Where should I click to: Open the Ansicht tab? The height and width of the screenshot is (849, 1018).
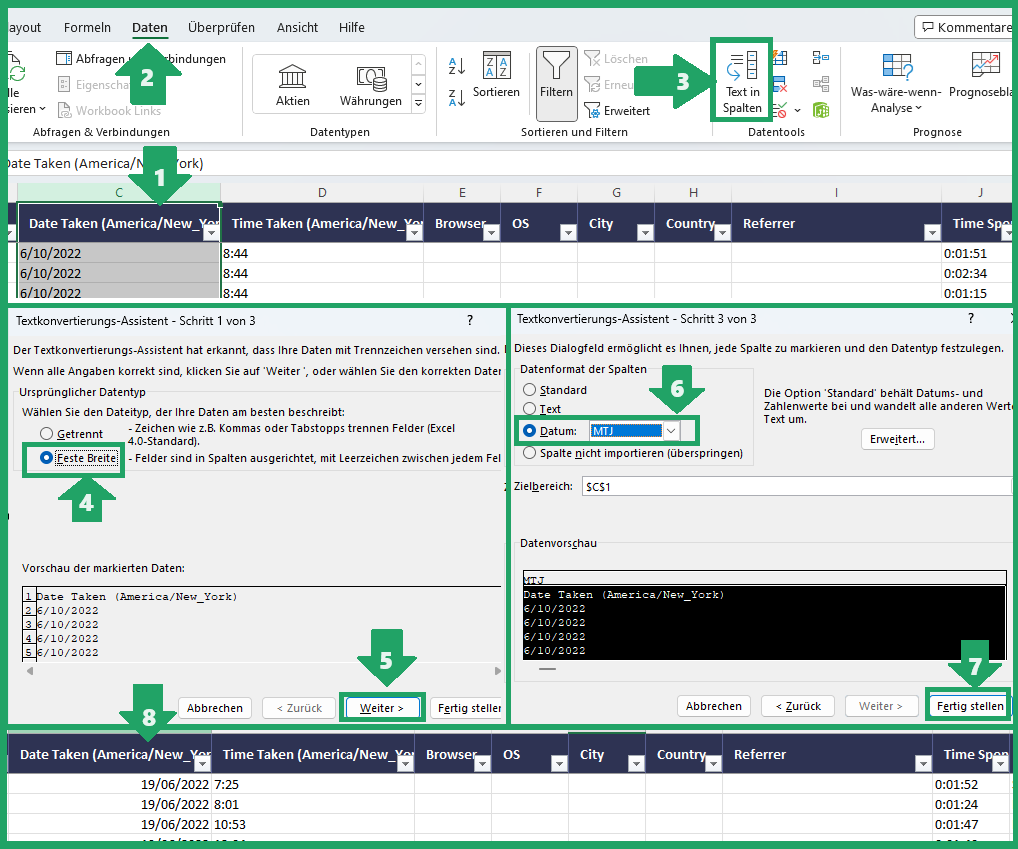(297, 27)
